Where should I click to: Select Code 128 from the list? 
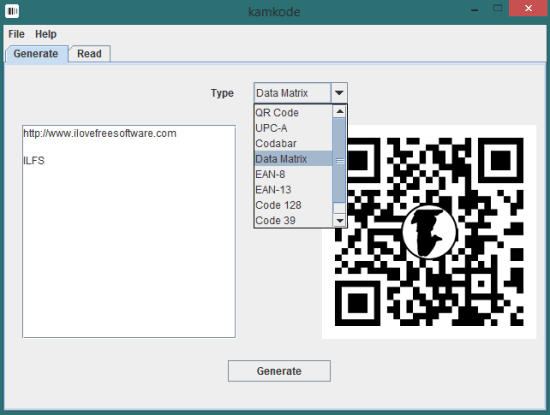(293, 205)
